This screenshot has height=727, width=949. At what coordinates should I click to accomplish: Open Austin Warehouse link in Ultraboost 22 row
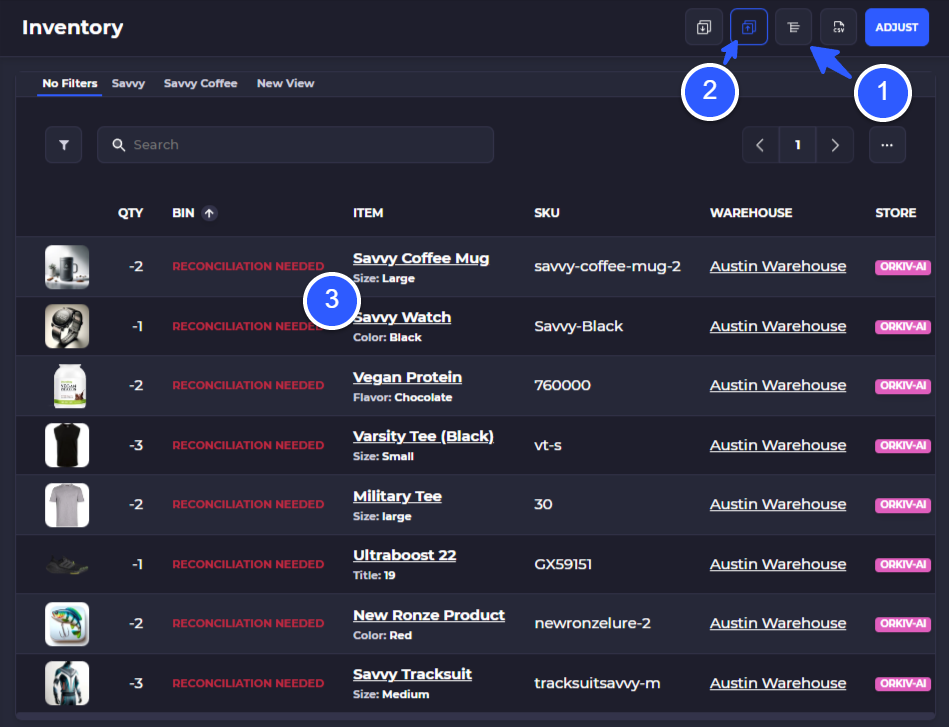point(778,564)
